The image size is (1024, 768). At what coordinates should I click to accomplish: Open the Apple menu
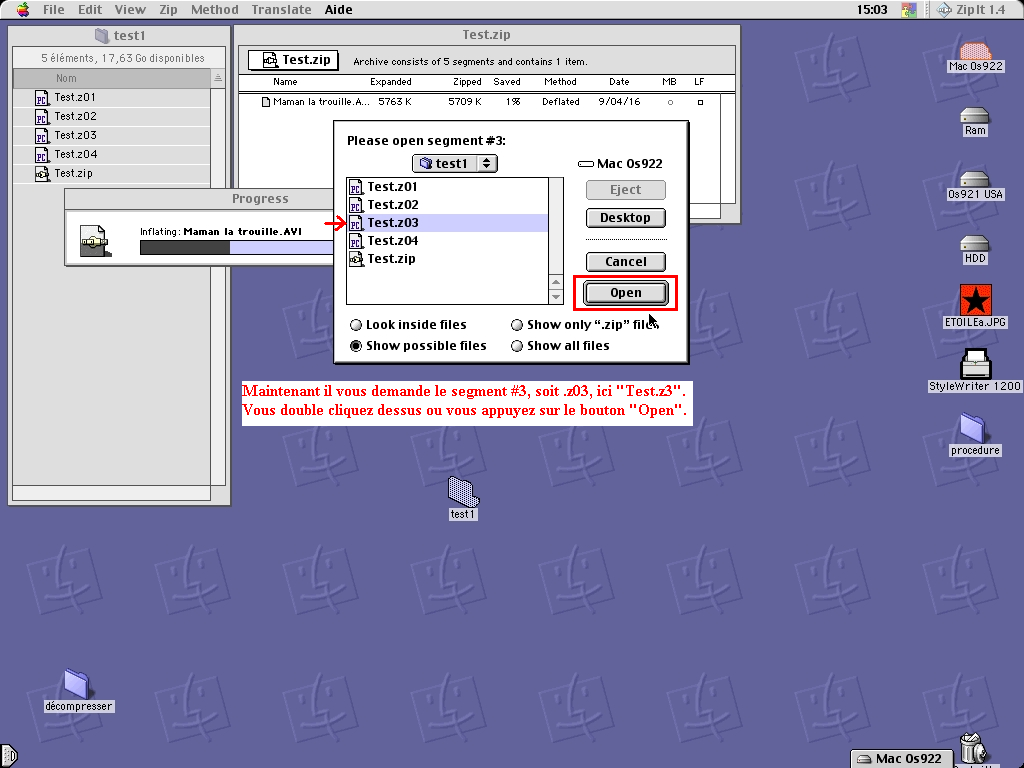22,10
